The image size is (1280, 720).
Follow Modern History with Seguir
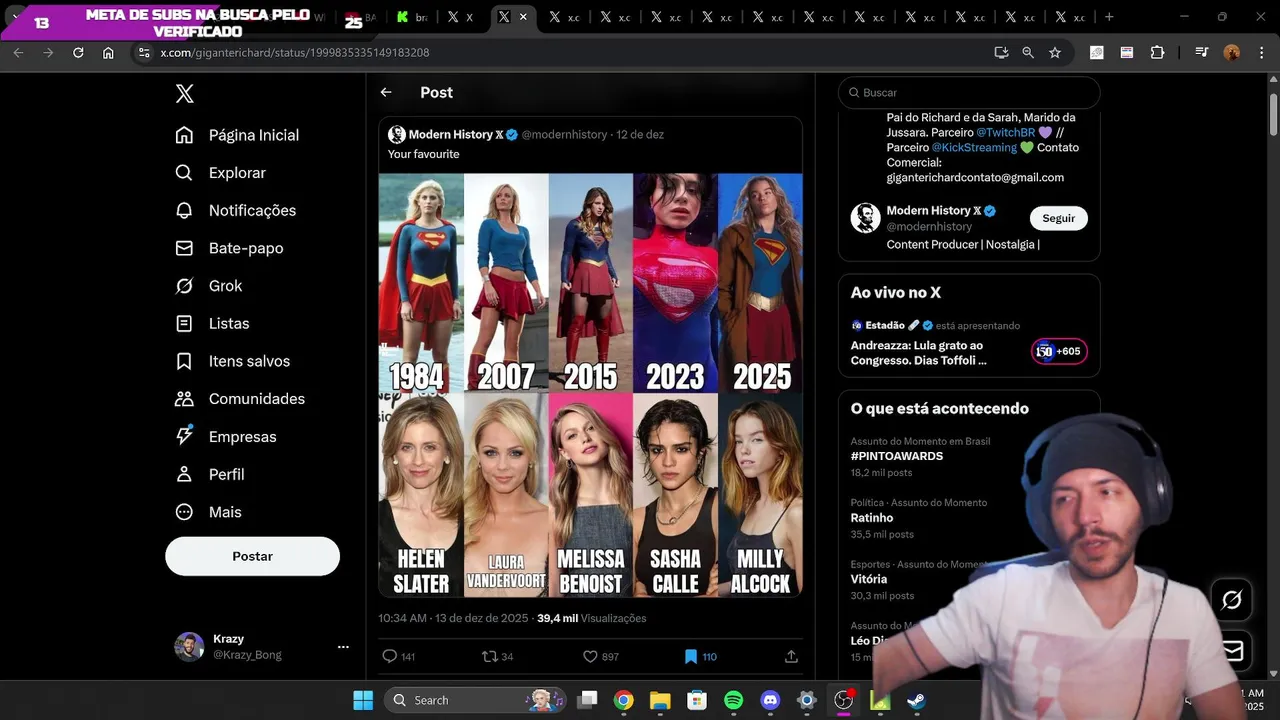click(1058, 218)
